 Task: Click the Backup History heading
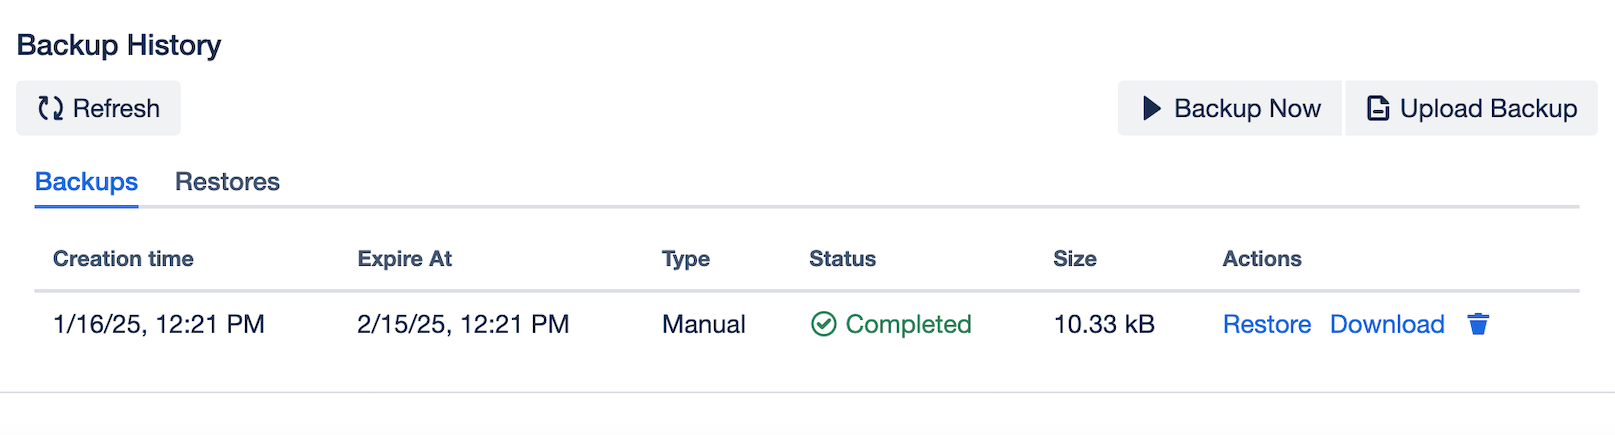[x=119, y=45]
